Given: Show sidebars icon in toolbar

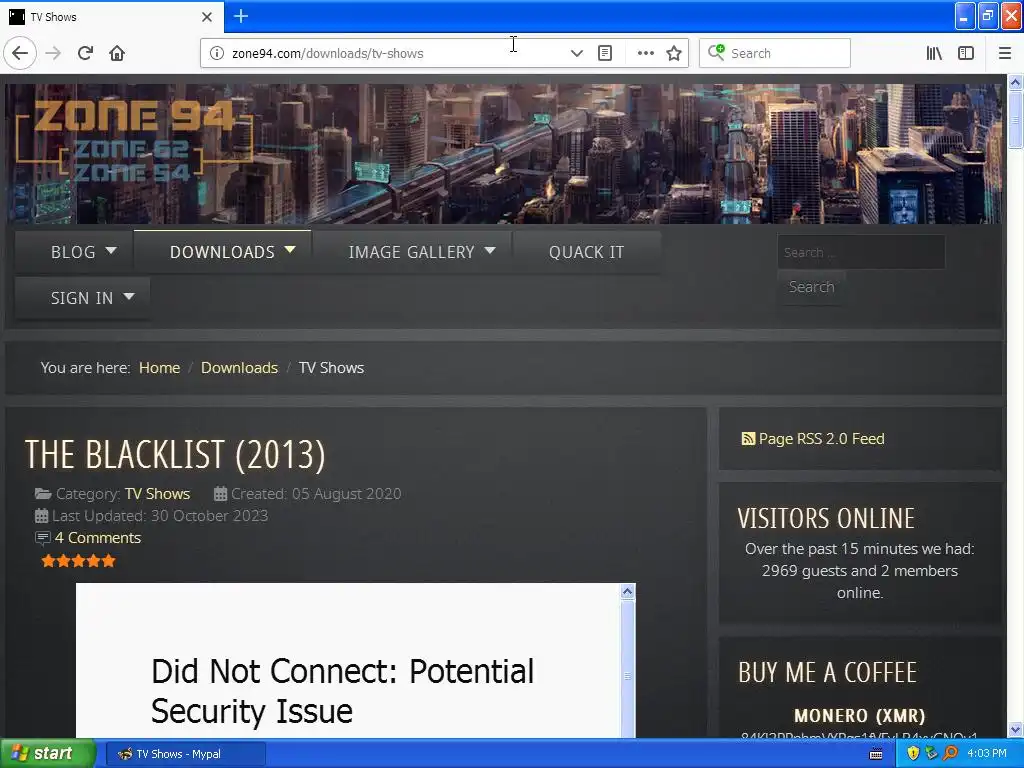Looking at the screenshot, I should (x=966, y=53).
